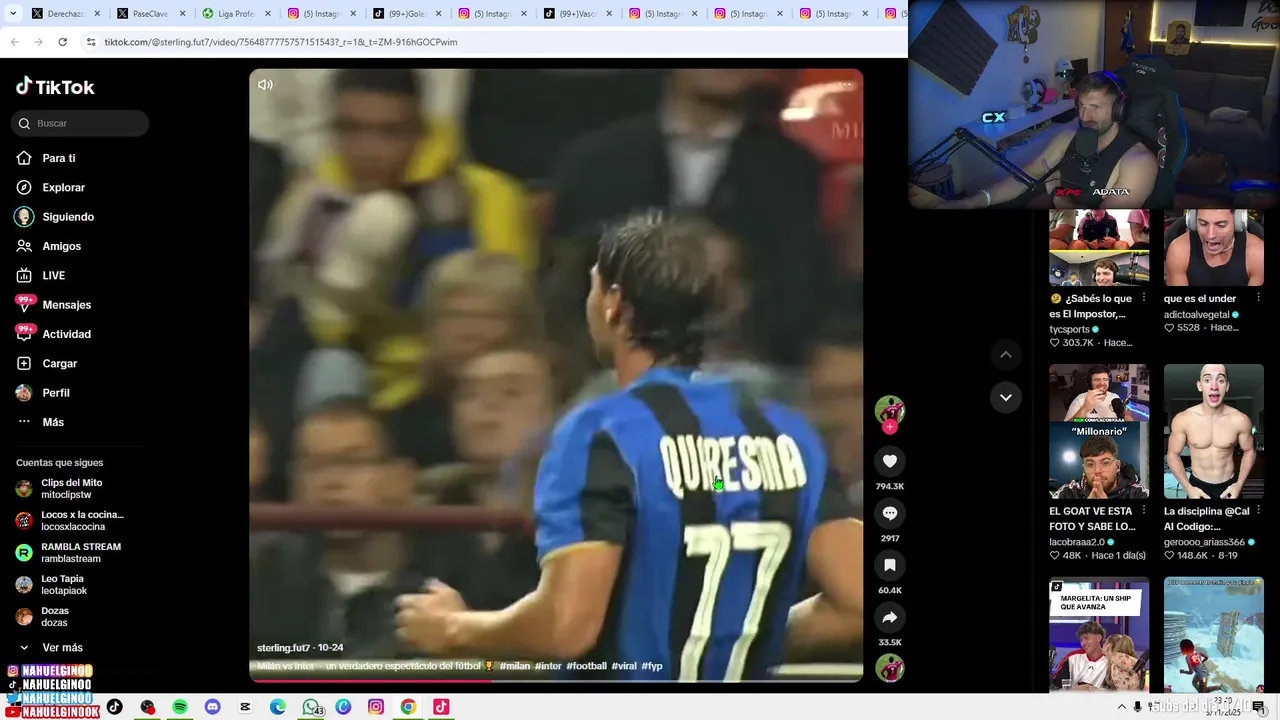The image size is (1280, 720).
Task: Click the TikTok logo
Action: 55,87
